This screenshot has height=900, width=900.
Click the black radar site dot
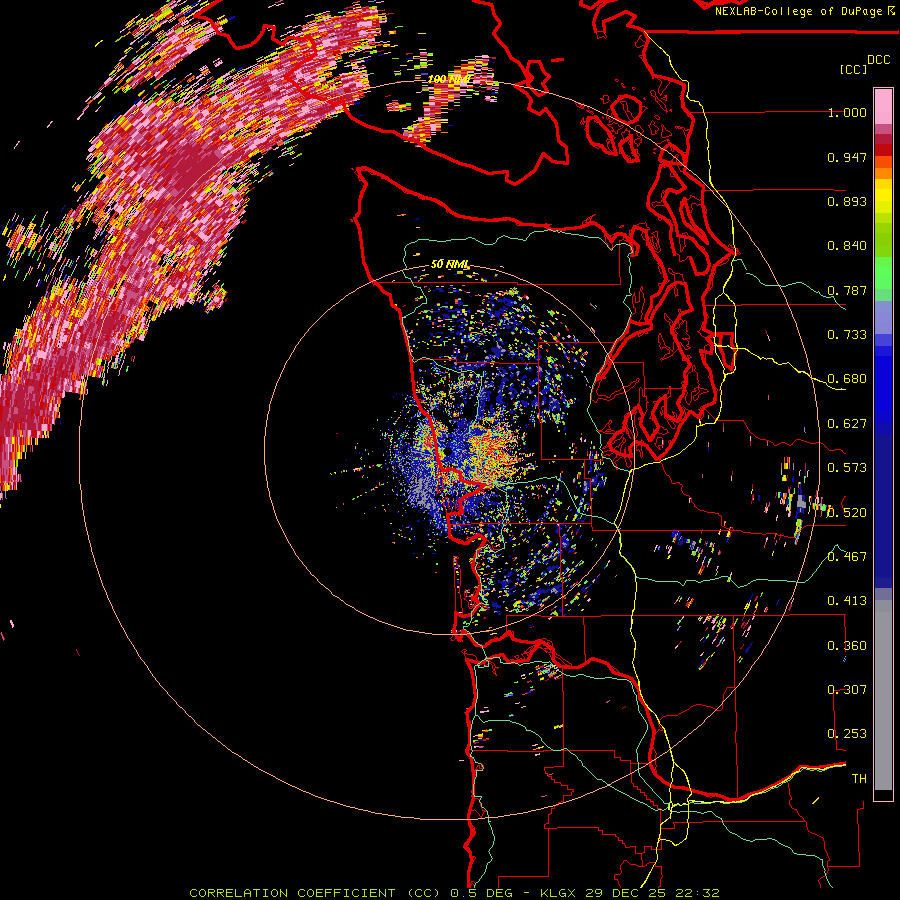click(447, 452)
